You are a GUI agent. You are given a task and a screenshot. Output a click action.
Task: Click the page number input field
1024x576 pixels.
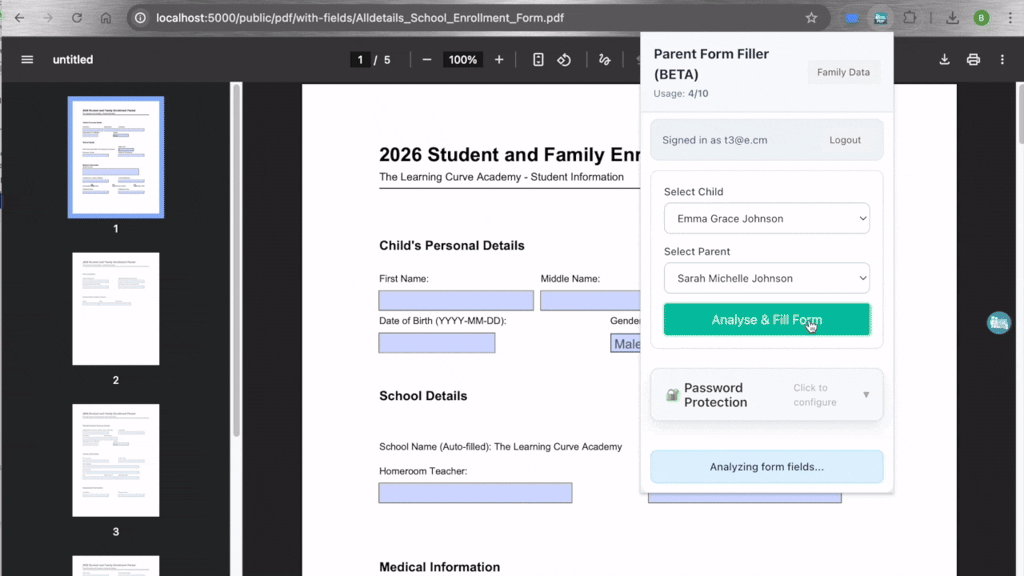360,59
